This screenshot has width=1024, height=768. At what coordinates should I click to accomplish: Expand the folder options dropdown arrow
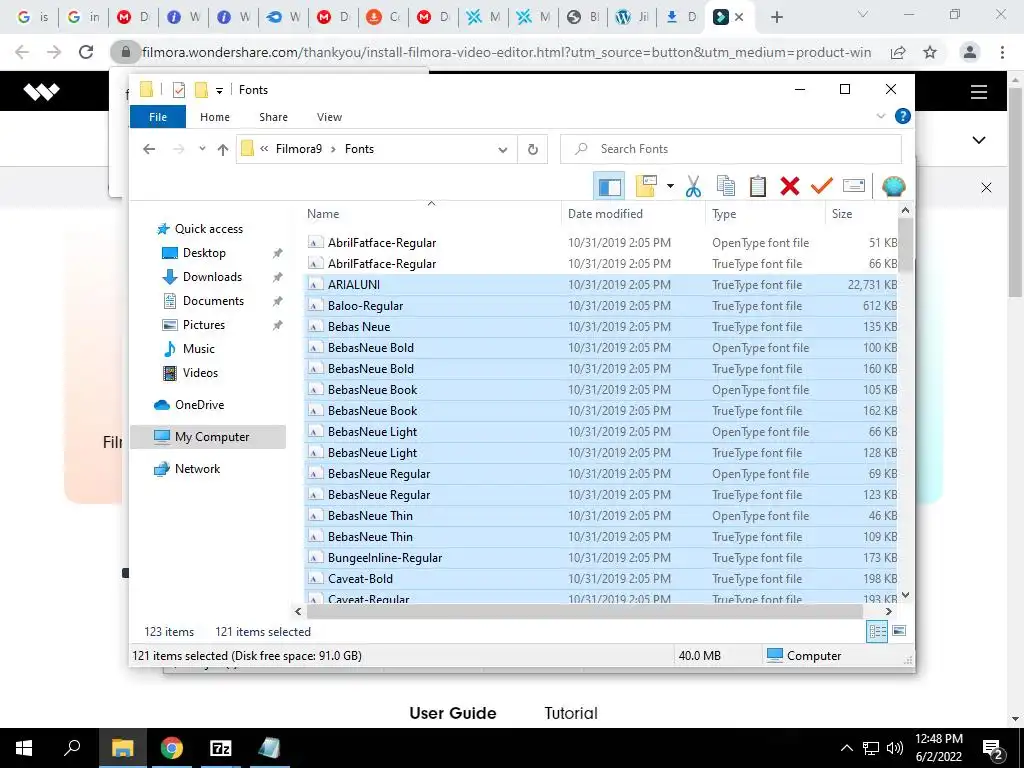coord(670,187)
